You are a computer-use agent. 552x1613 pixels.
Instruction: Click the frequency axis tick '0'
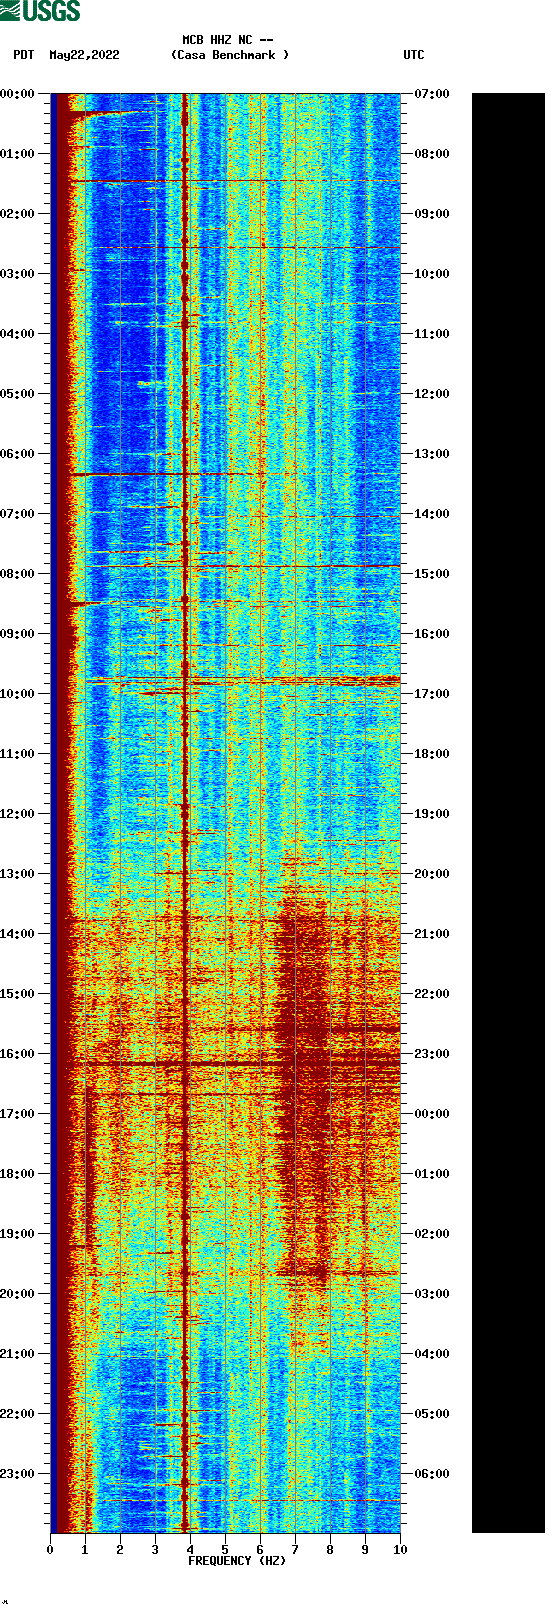[50, 1550]
